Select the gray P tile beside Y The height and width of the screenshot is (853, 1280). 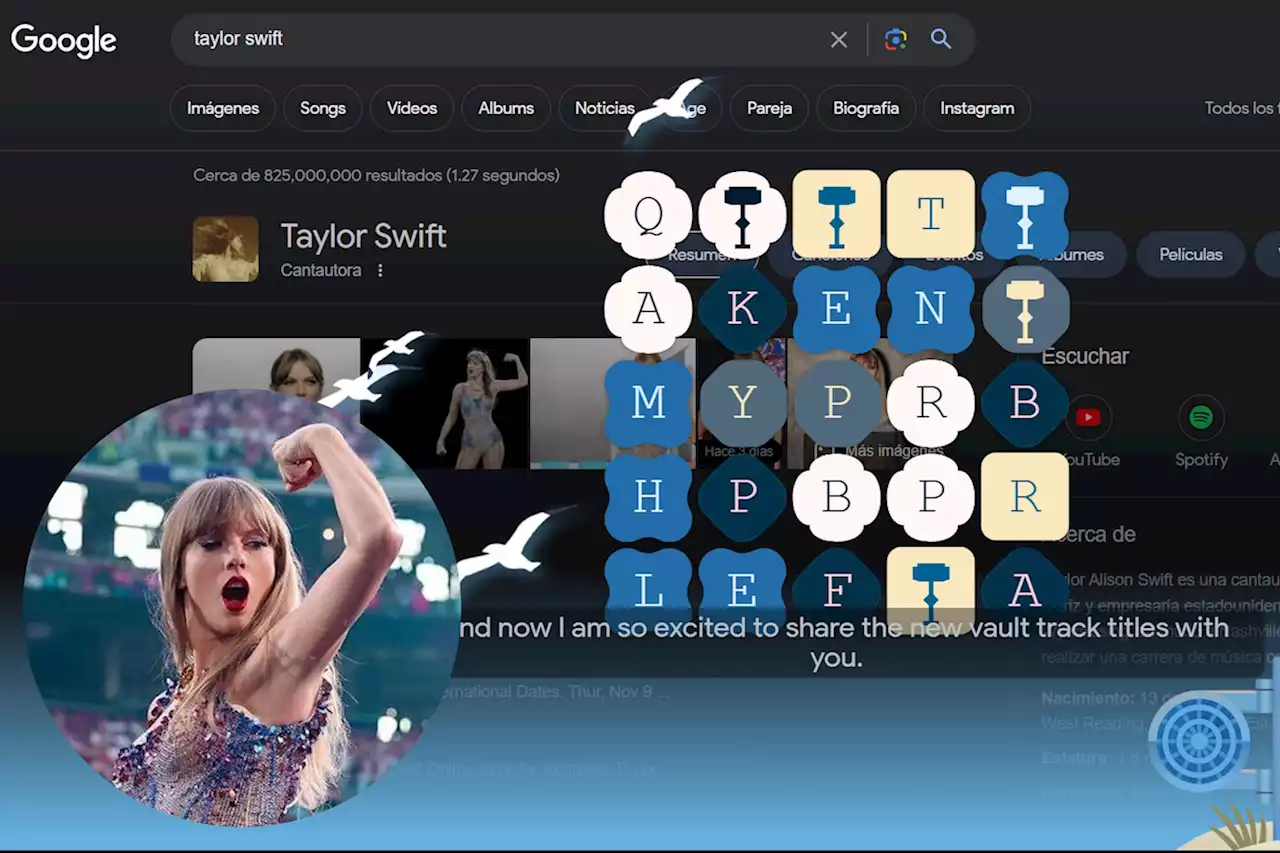(x=836, y=403)
